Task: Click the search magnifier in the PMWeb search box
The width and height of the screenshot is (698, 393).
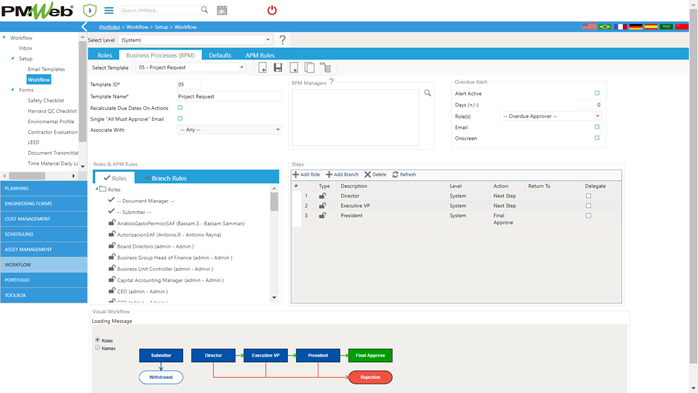Action: point(204,10)
